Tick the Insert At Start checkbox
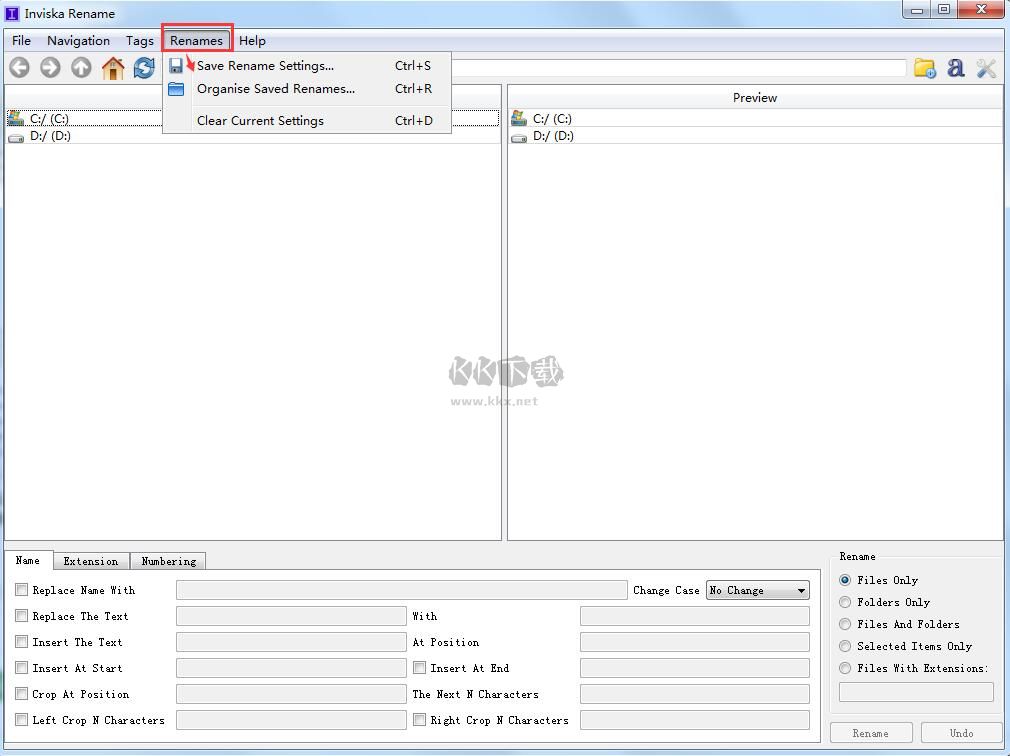Image resolution: width=1010 pixels, height=756 pixels. click(x=21, y=668)
